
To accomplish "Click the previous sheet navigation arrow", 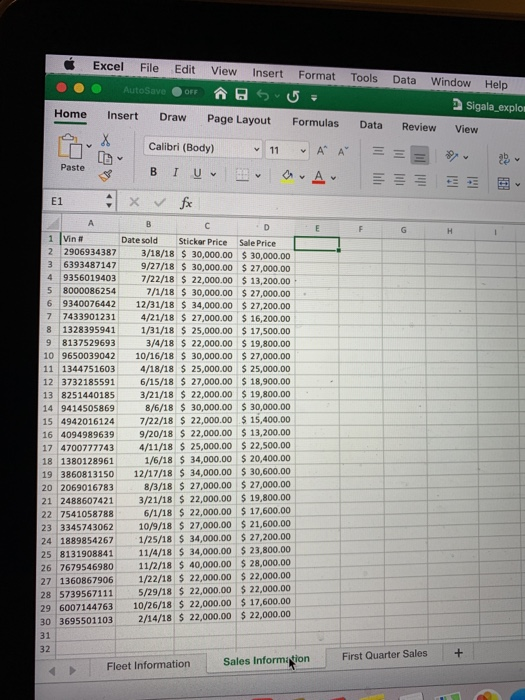I will coord(53,671).
